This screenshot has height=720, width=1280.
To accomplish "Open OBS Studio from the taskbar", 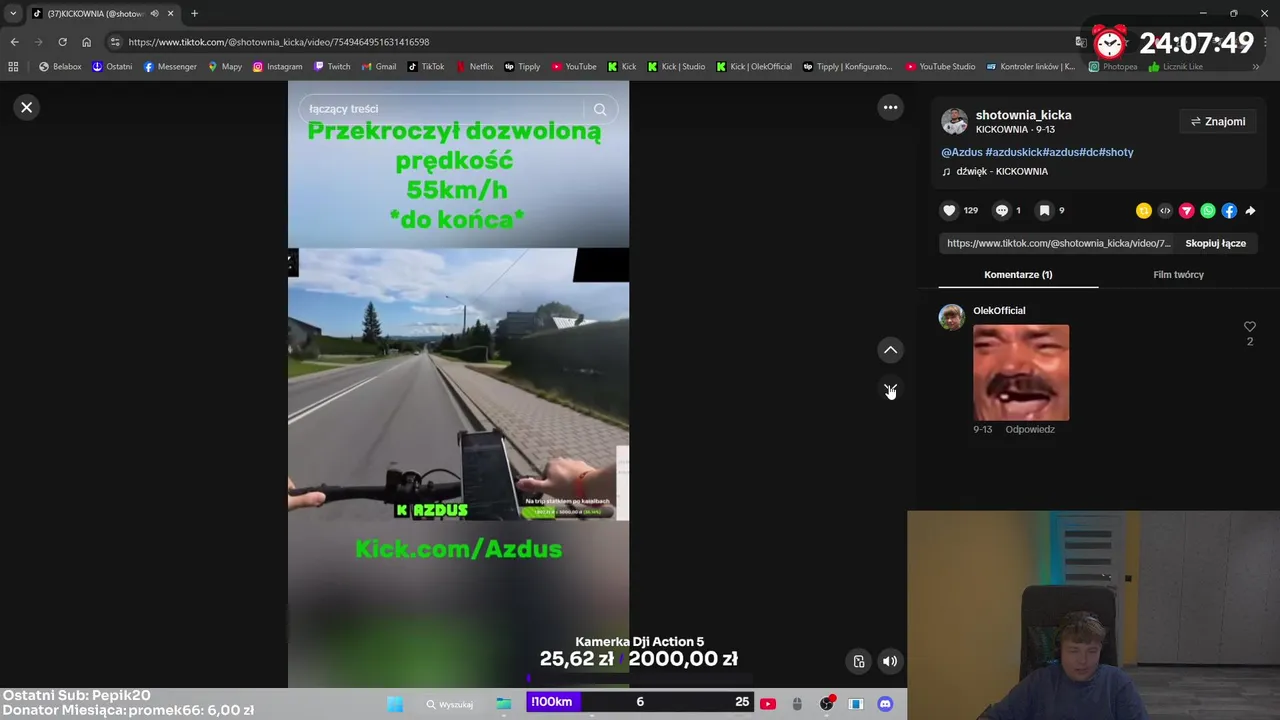I will click(x=826, y=704).
